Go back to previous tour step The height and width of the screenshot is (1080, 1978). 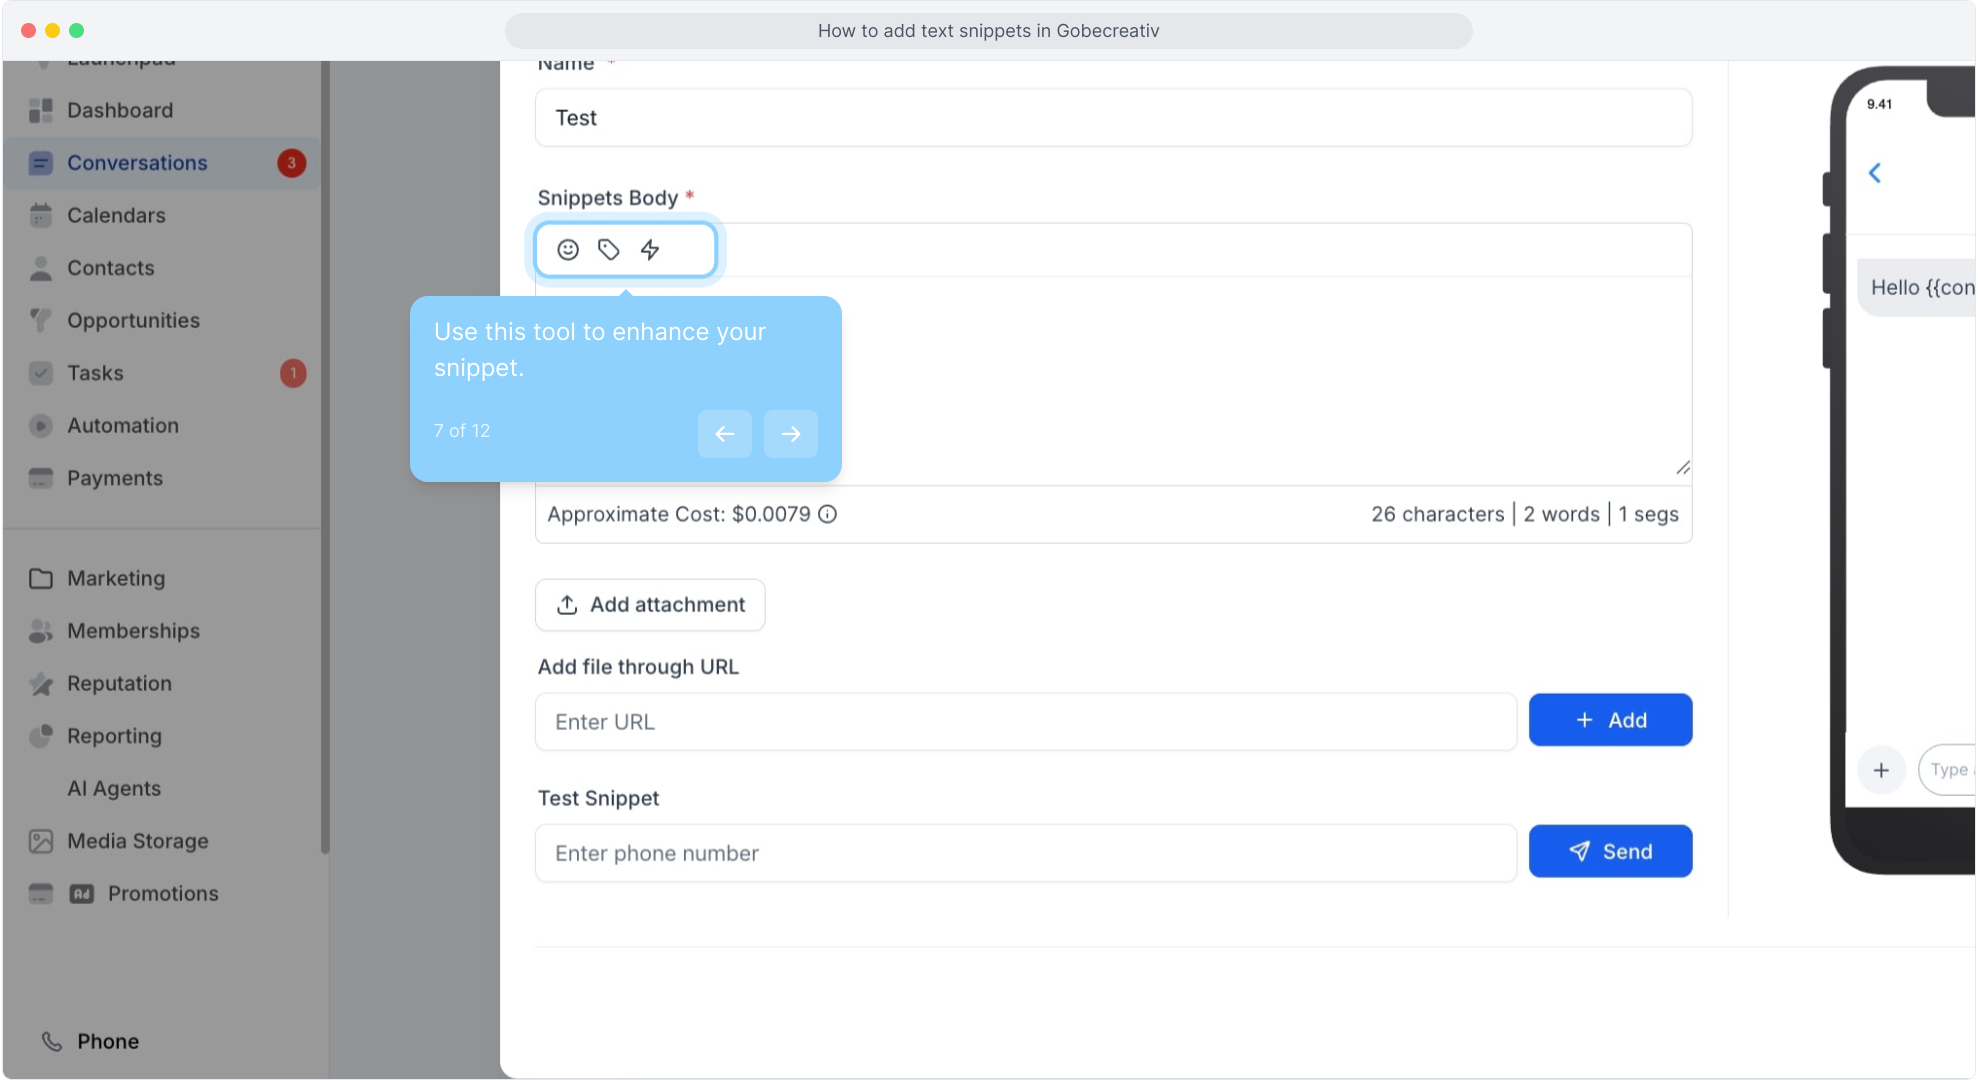(724, 434)
